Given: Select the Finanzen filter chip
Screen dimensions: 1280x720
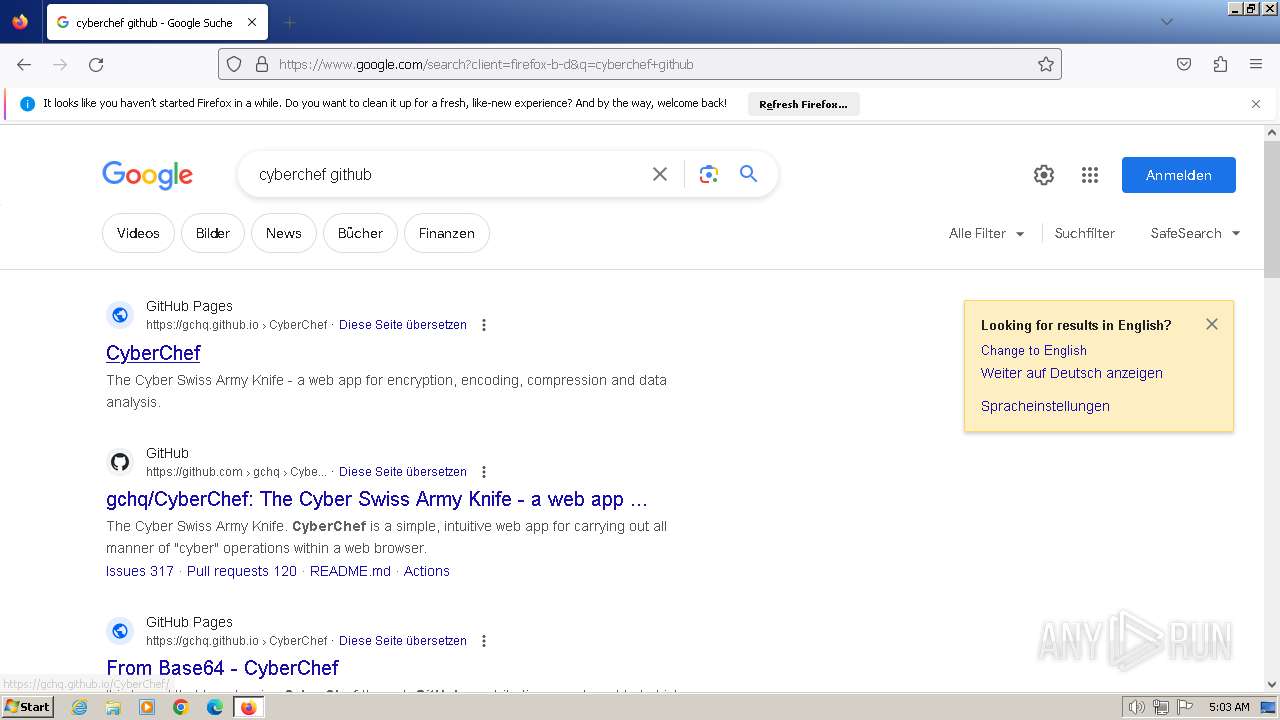Looking at the screenshot, I should tap(447, 233).
